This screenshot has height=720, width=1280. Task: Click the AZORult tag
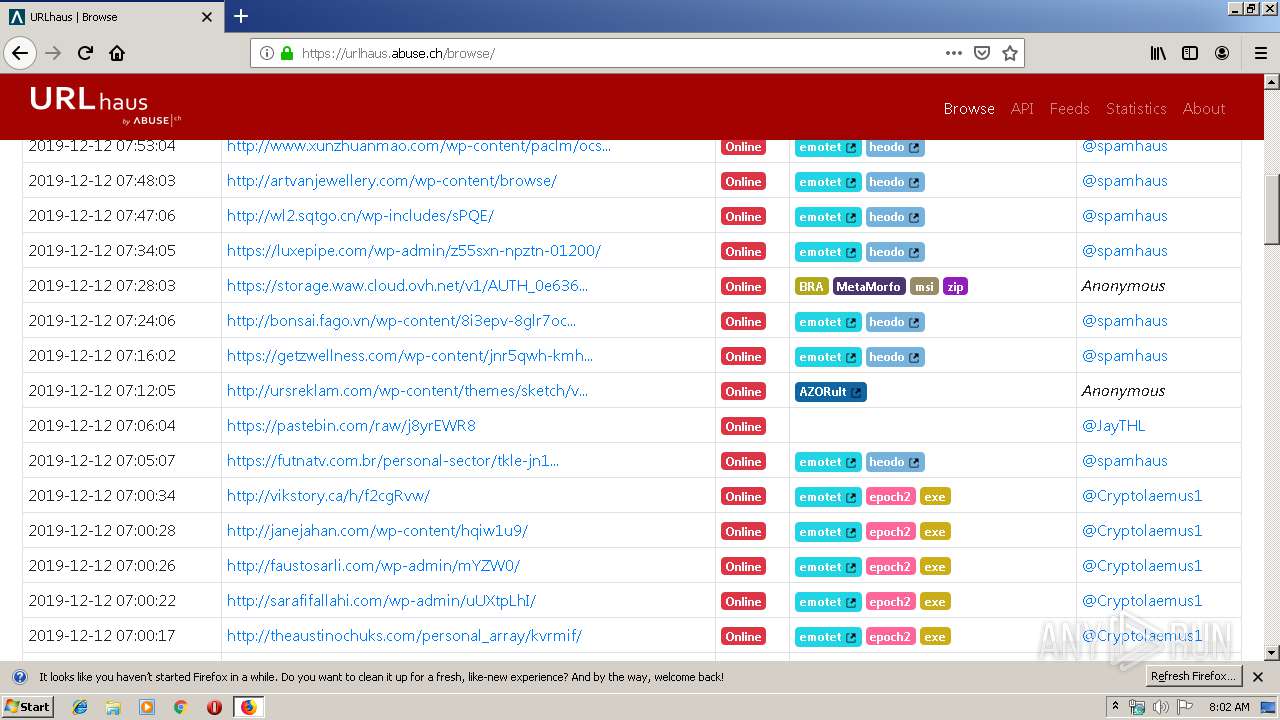tap(830, 392)
